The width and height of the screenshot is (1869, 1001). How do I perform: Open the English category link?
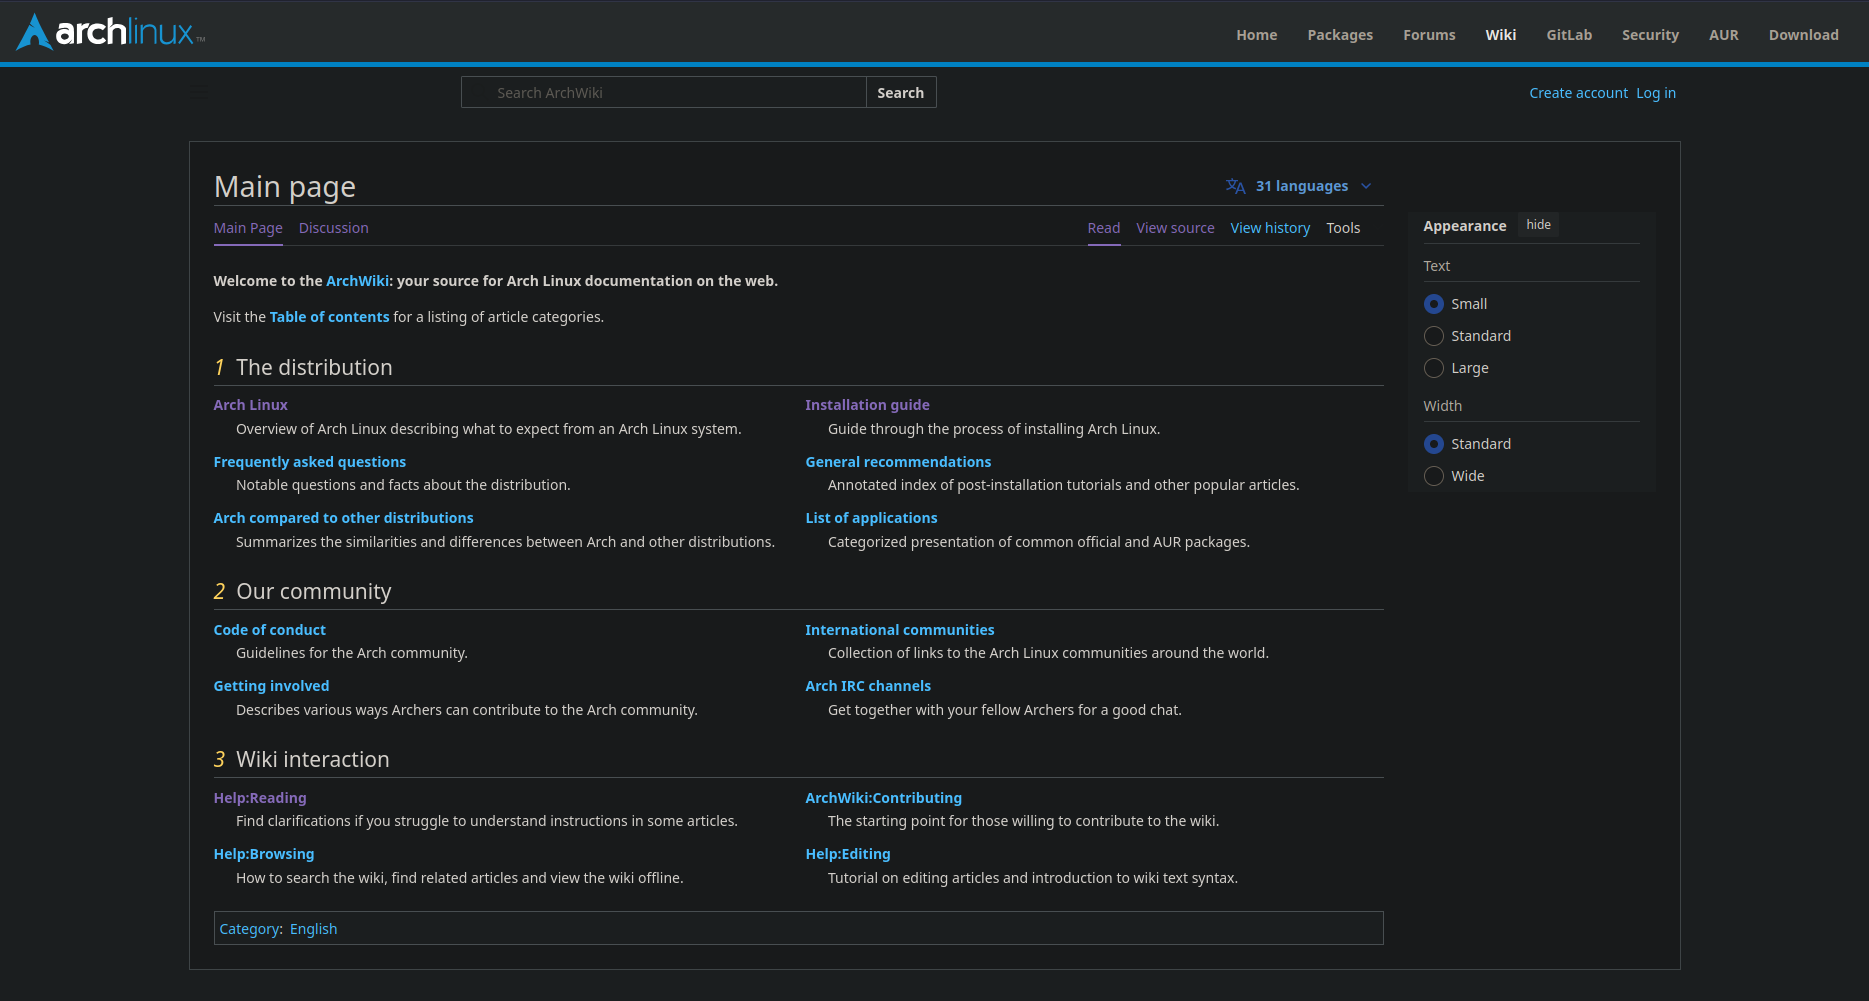tap(313, 929)
